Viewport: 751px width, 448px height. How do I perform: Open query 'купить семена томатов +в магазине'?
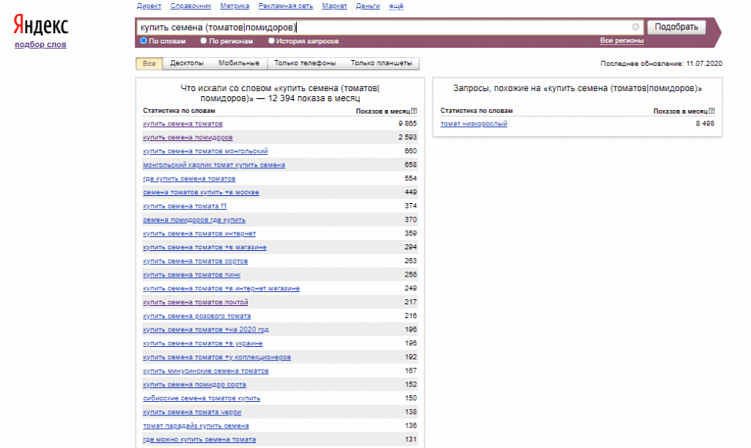pos(205,247)
